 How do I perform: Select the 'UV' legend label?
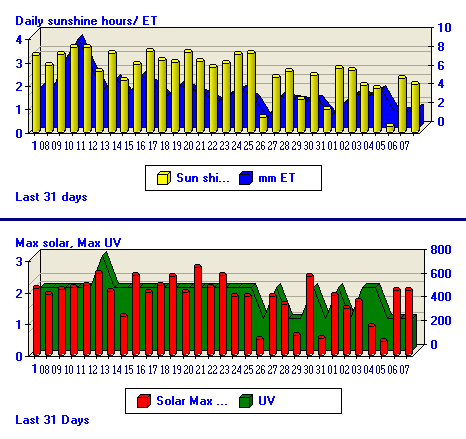pos(267,401)
